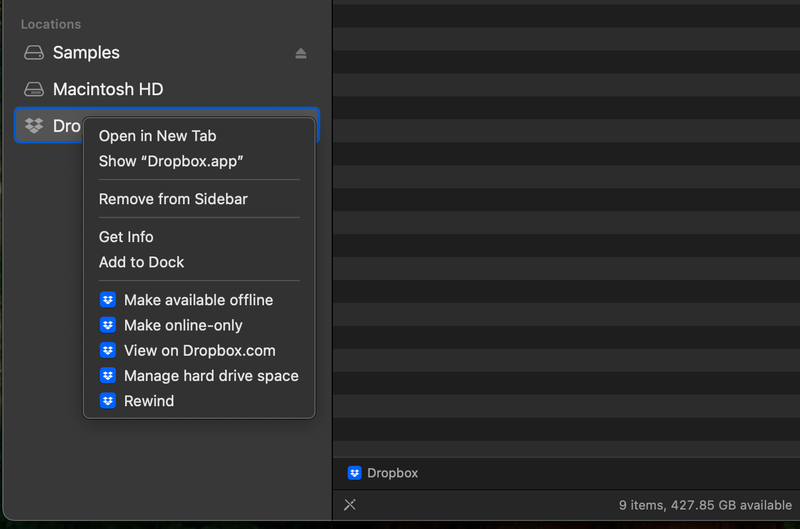Click Dropbox icon beside Rewind
Screen dimensions: 800x529
108,401
